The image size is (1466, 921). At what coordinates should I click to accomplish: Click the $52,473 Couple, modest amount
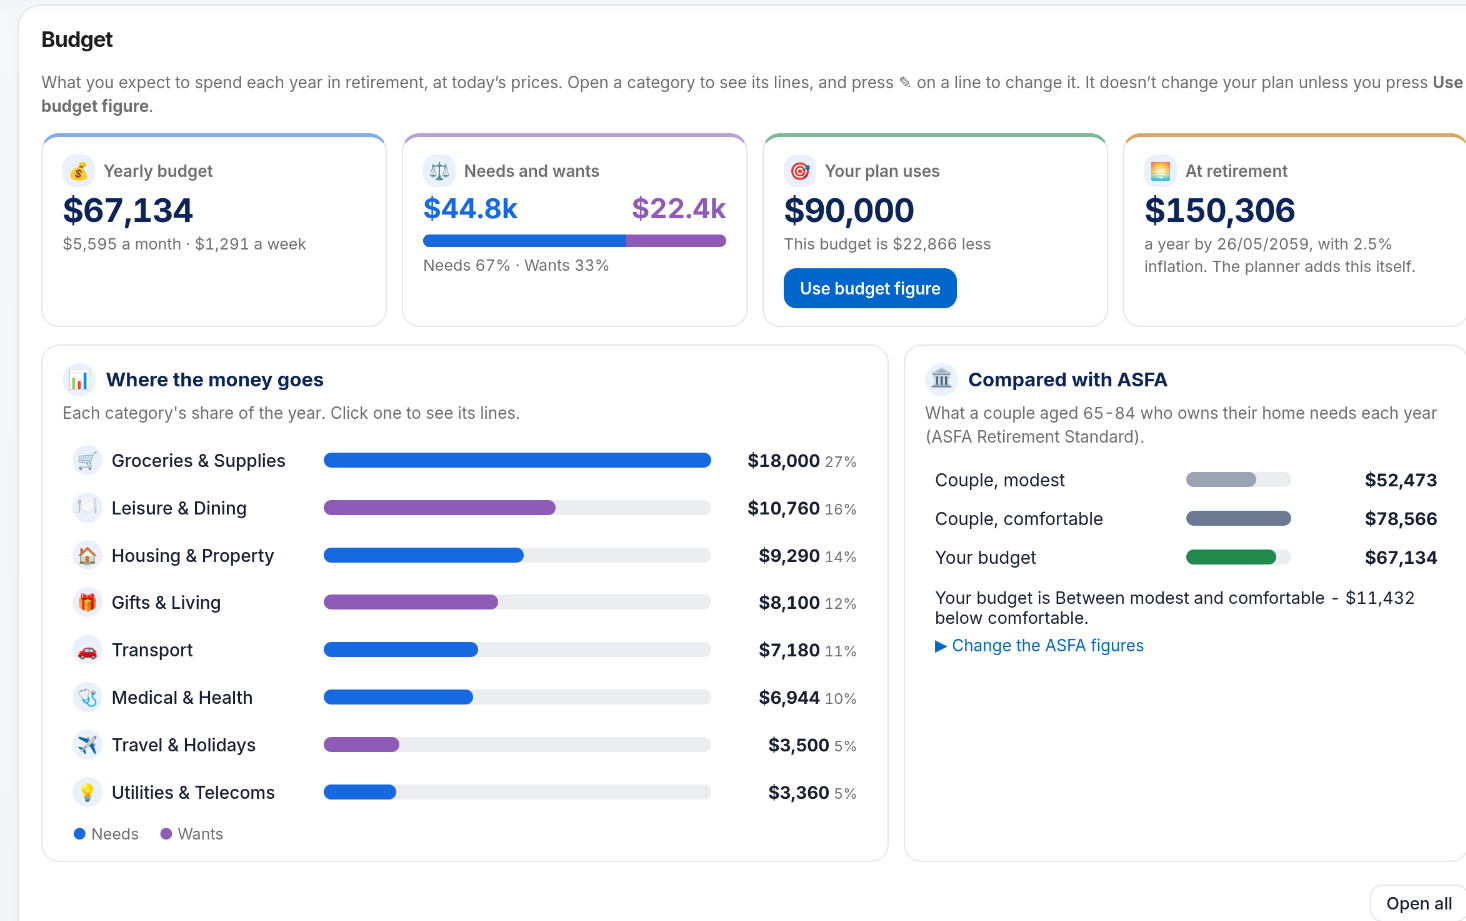coord(1401,480)
